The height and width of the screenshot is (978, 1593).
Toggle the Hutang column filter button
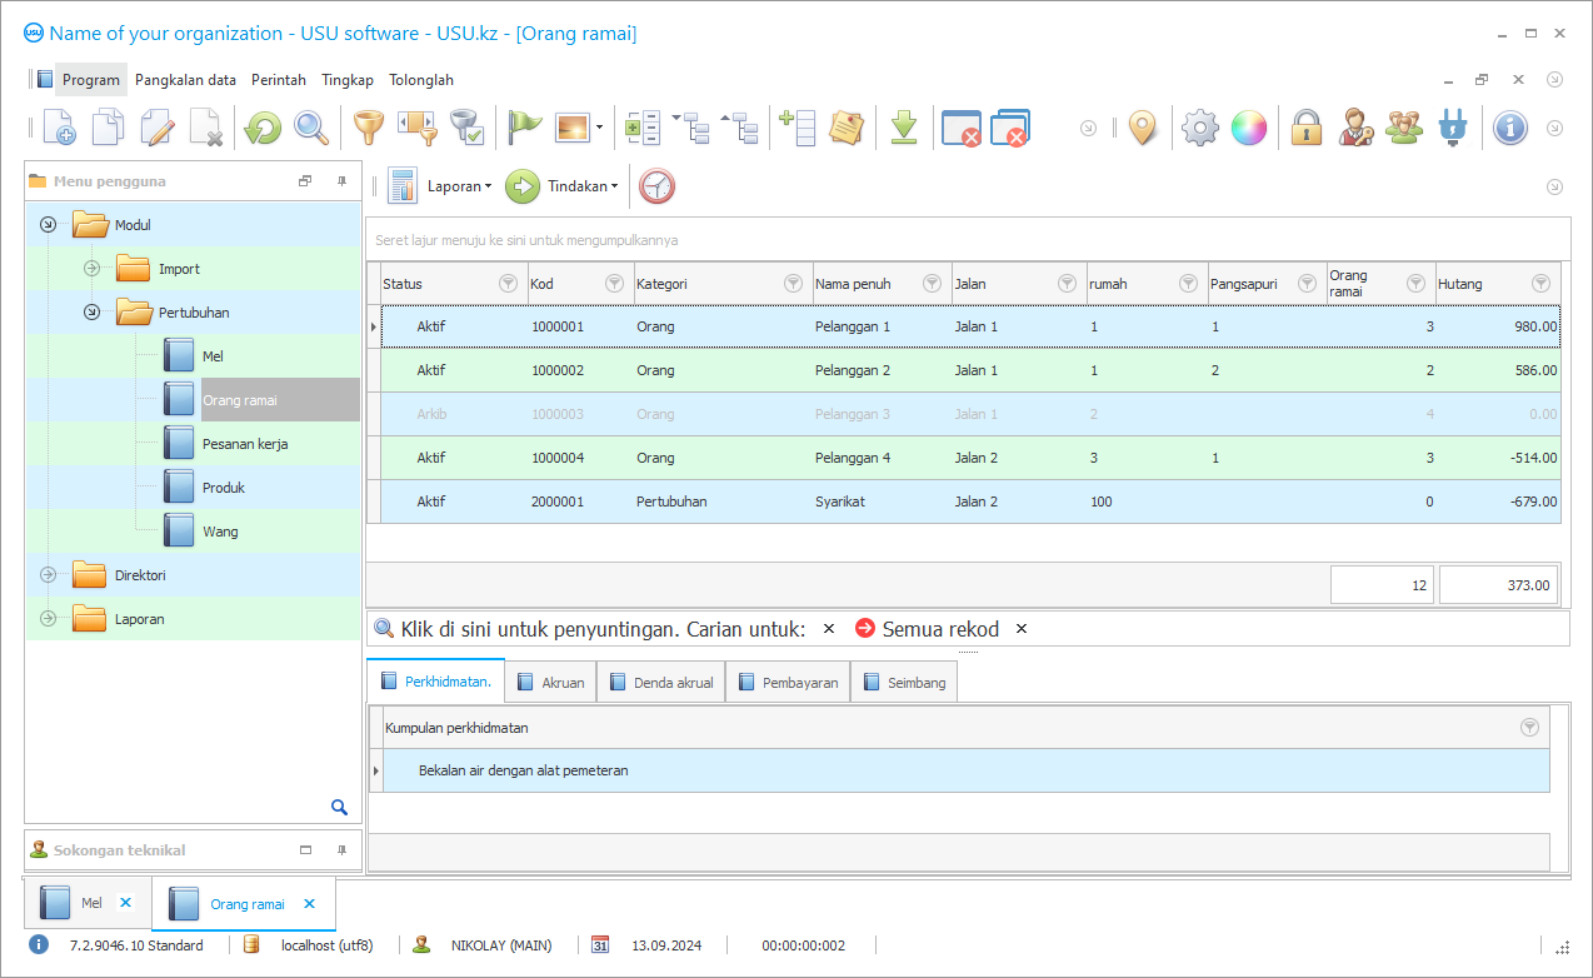[x=1540, y=284]
